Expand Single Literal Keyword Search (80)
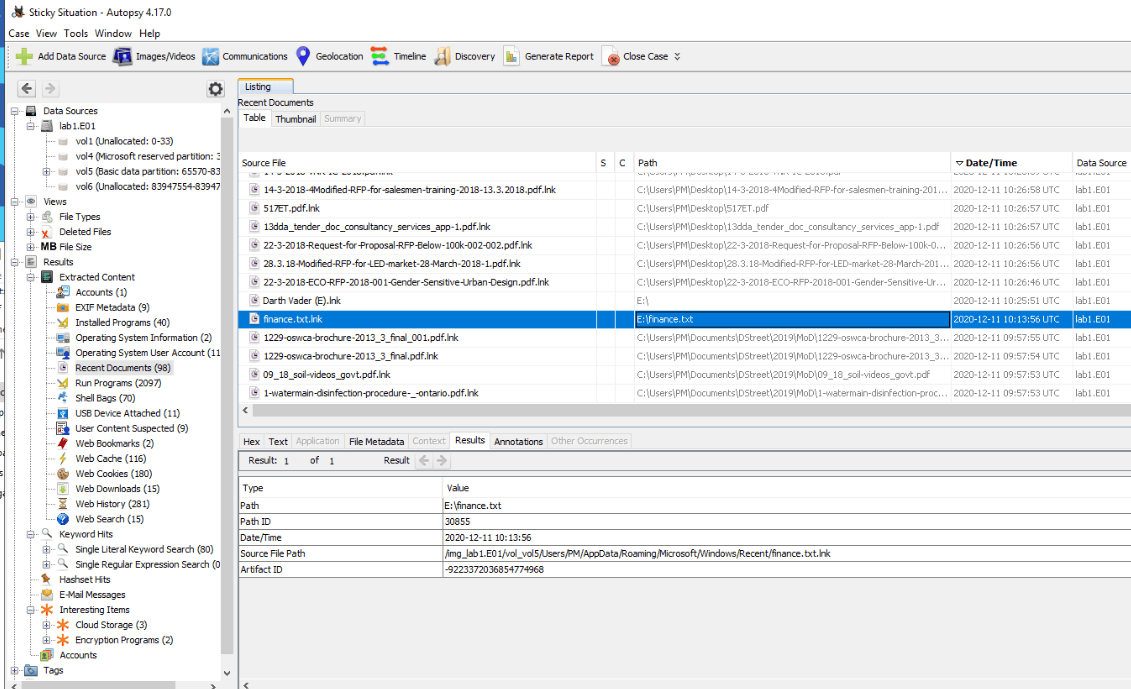1131x689 pixels. pyautogui.click(x=46, y=549)
